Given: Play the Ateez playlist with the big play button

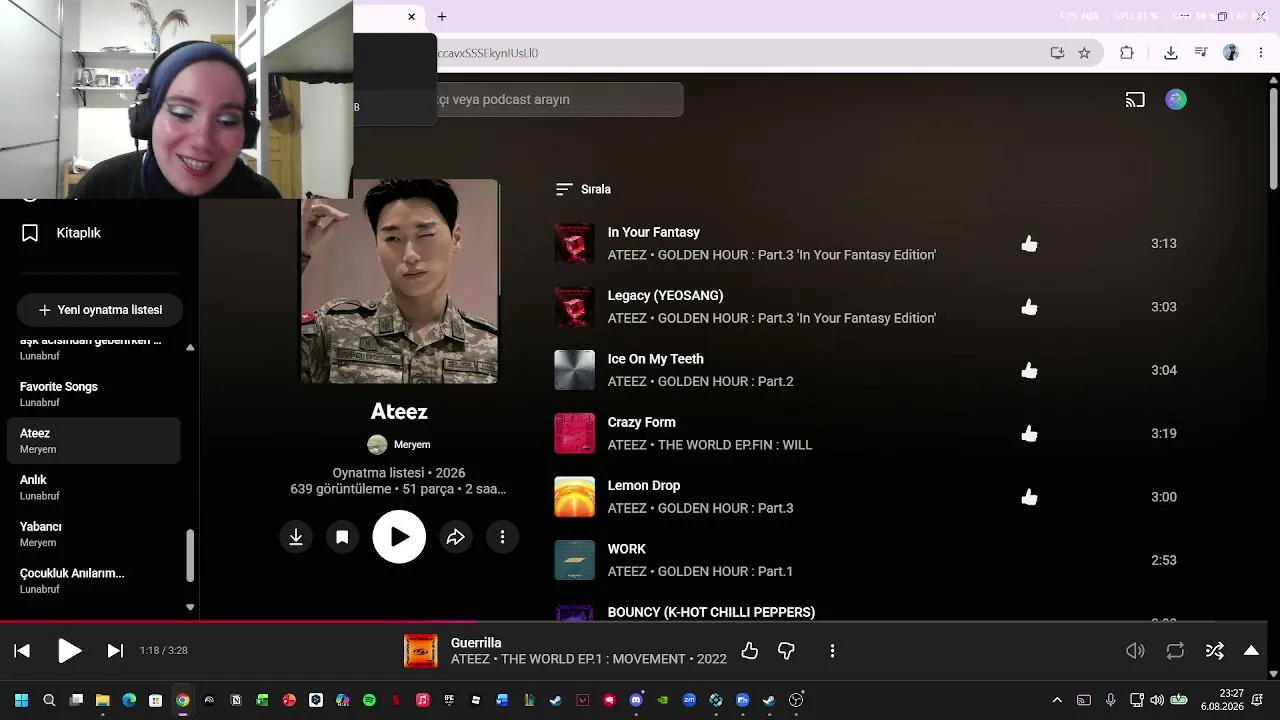Looking at the screenshot, I should 399,537.
